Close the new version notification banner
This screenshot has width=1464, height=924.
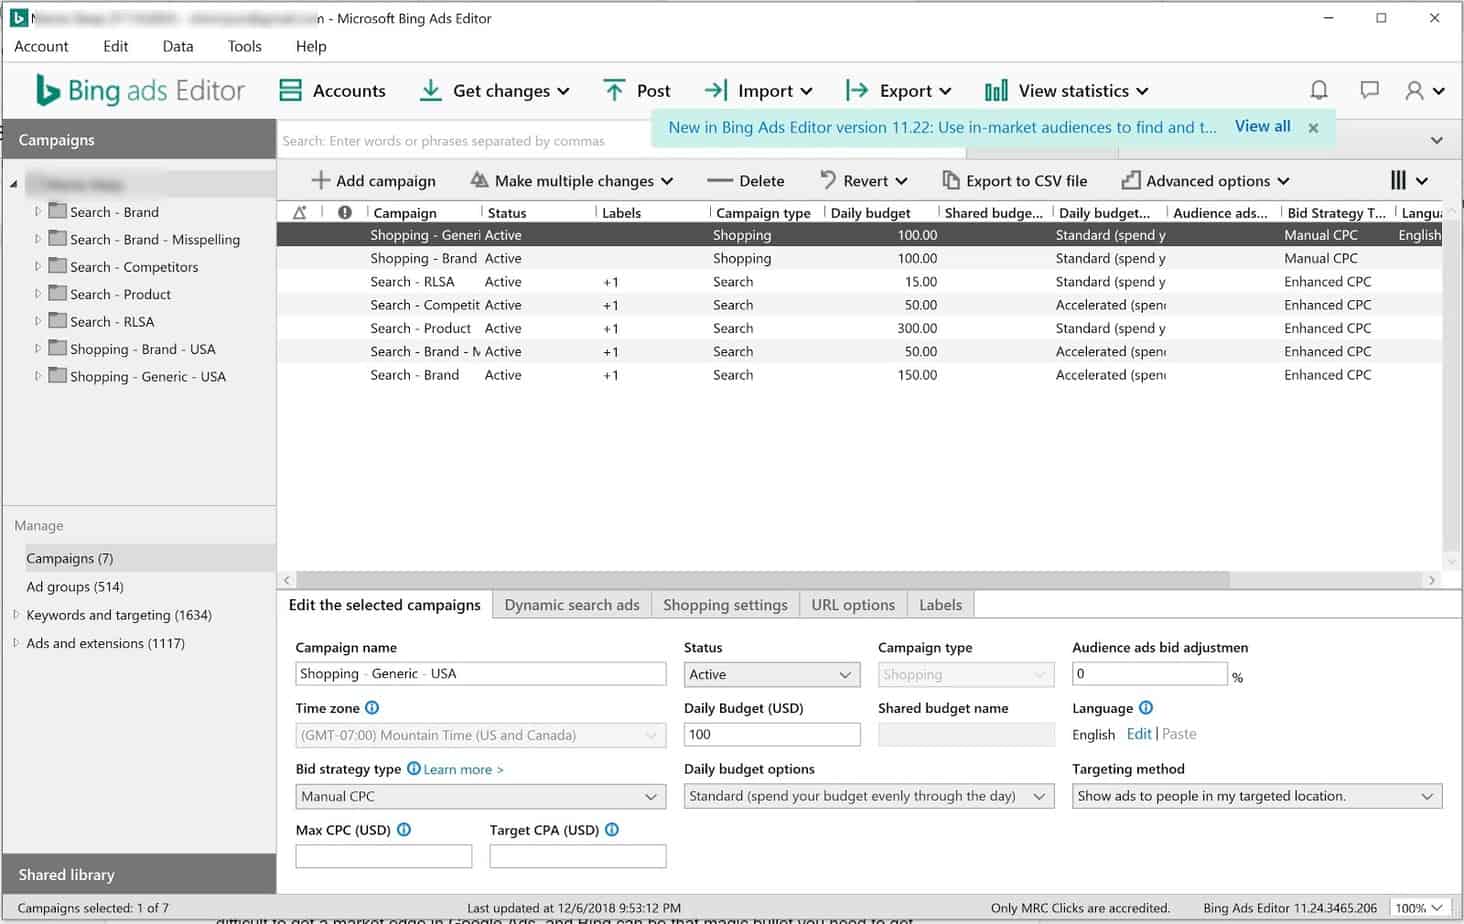(x=1313, y=128)
